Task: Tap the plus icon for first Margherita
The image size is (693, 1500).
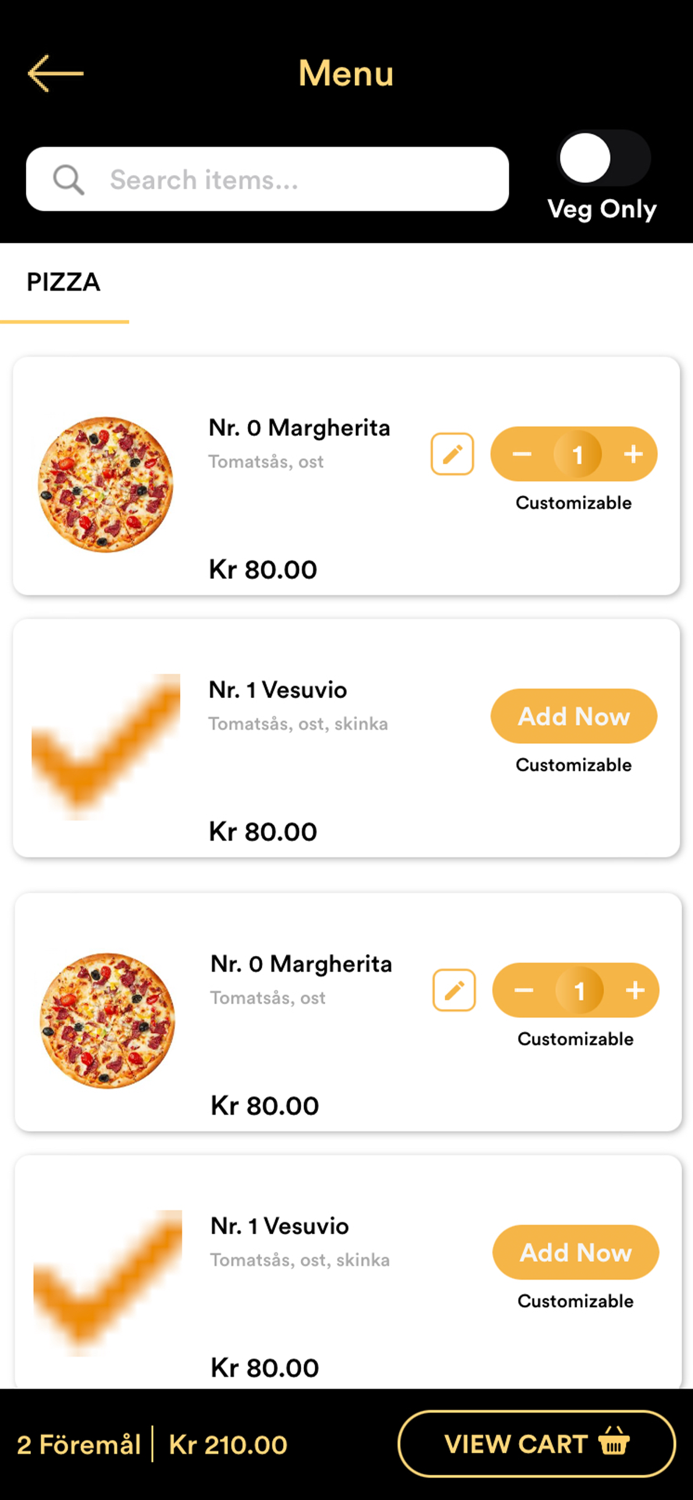Action: 633,454
